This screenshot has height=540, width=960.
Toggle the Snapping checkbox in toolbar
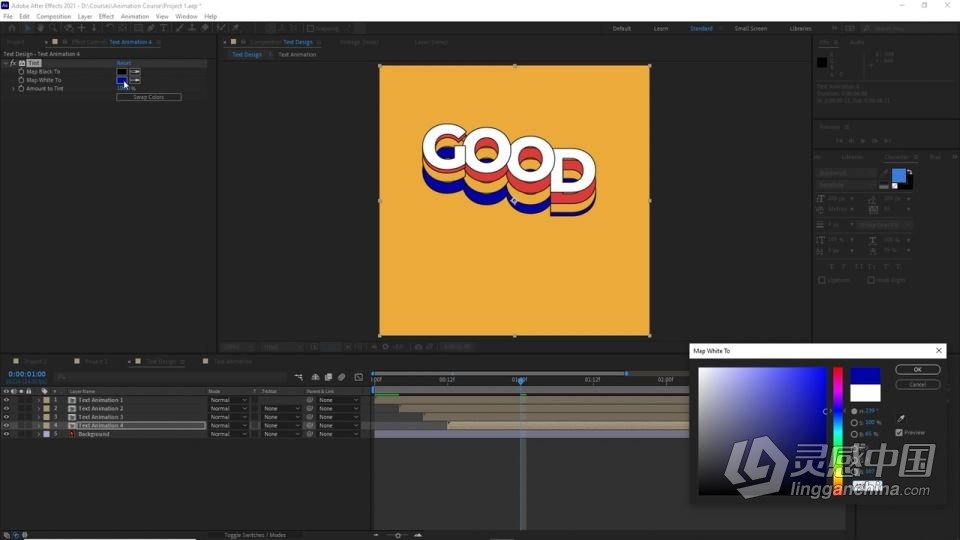coord(310,28)
